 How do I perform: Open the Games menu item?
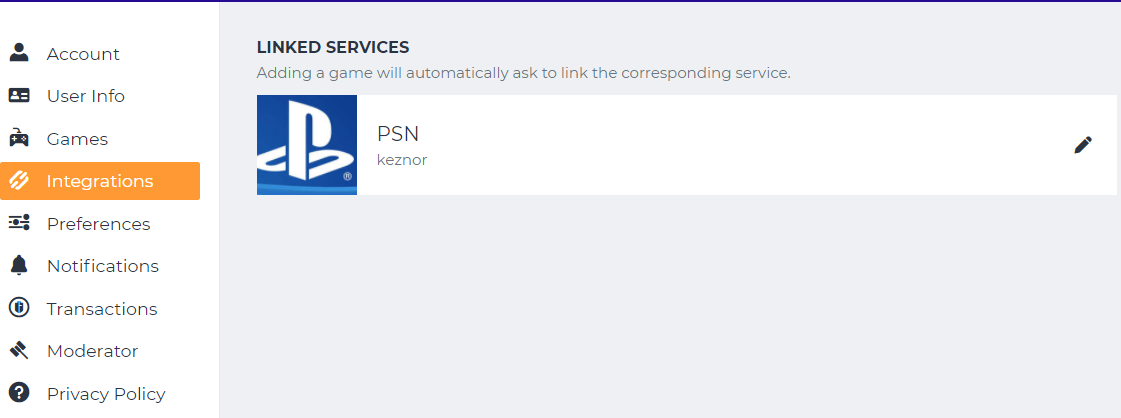[77, 139]
